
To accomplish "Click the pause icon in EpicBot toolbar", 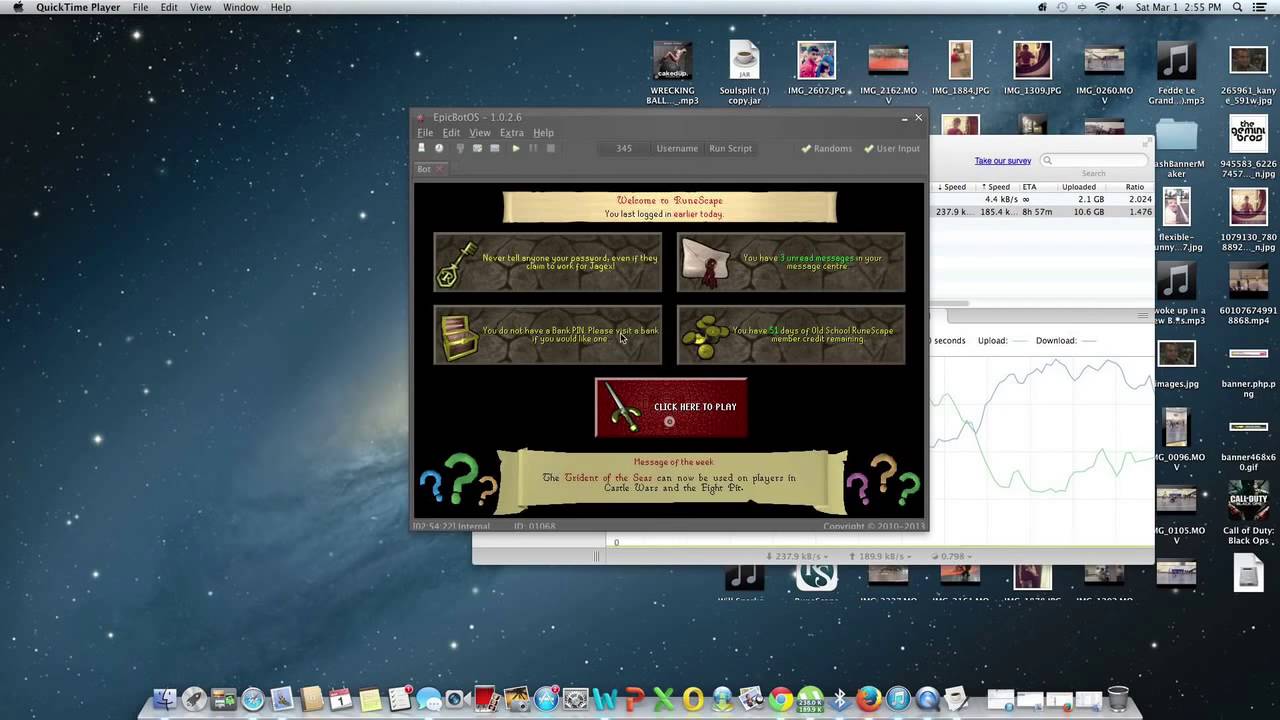I will [533, 148].
